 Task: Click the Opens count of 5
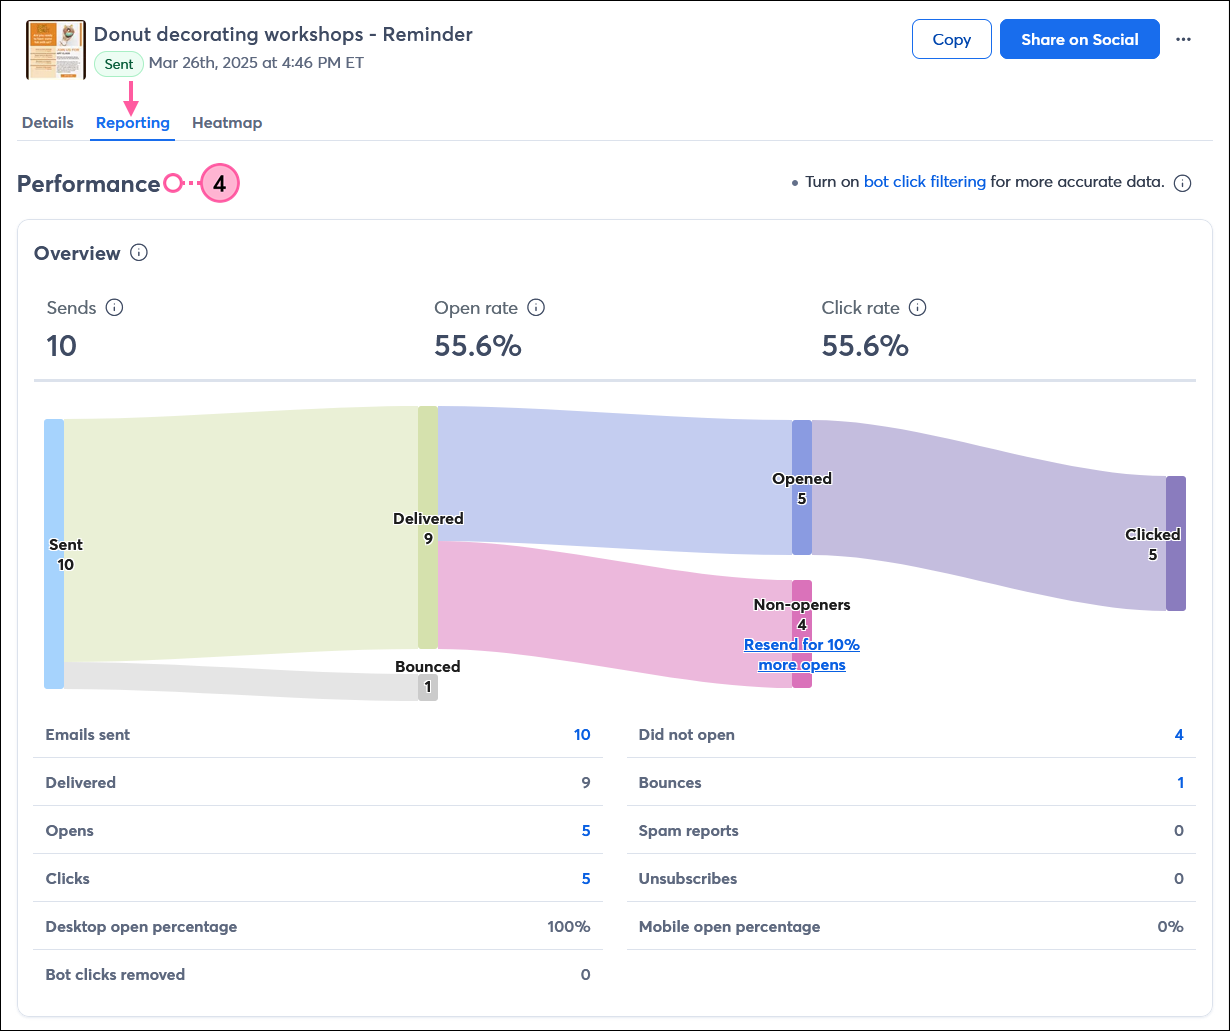point(585,830)
